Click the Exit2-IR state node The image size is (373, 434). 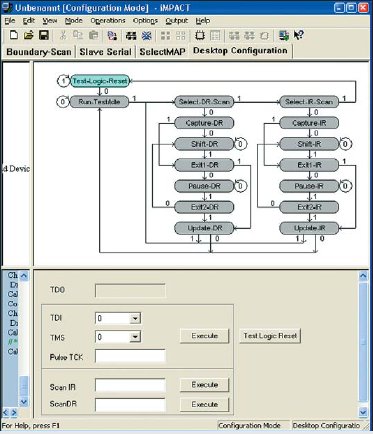[x=309, y=207]
